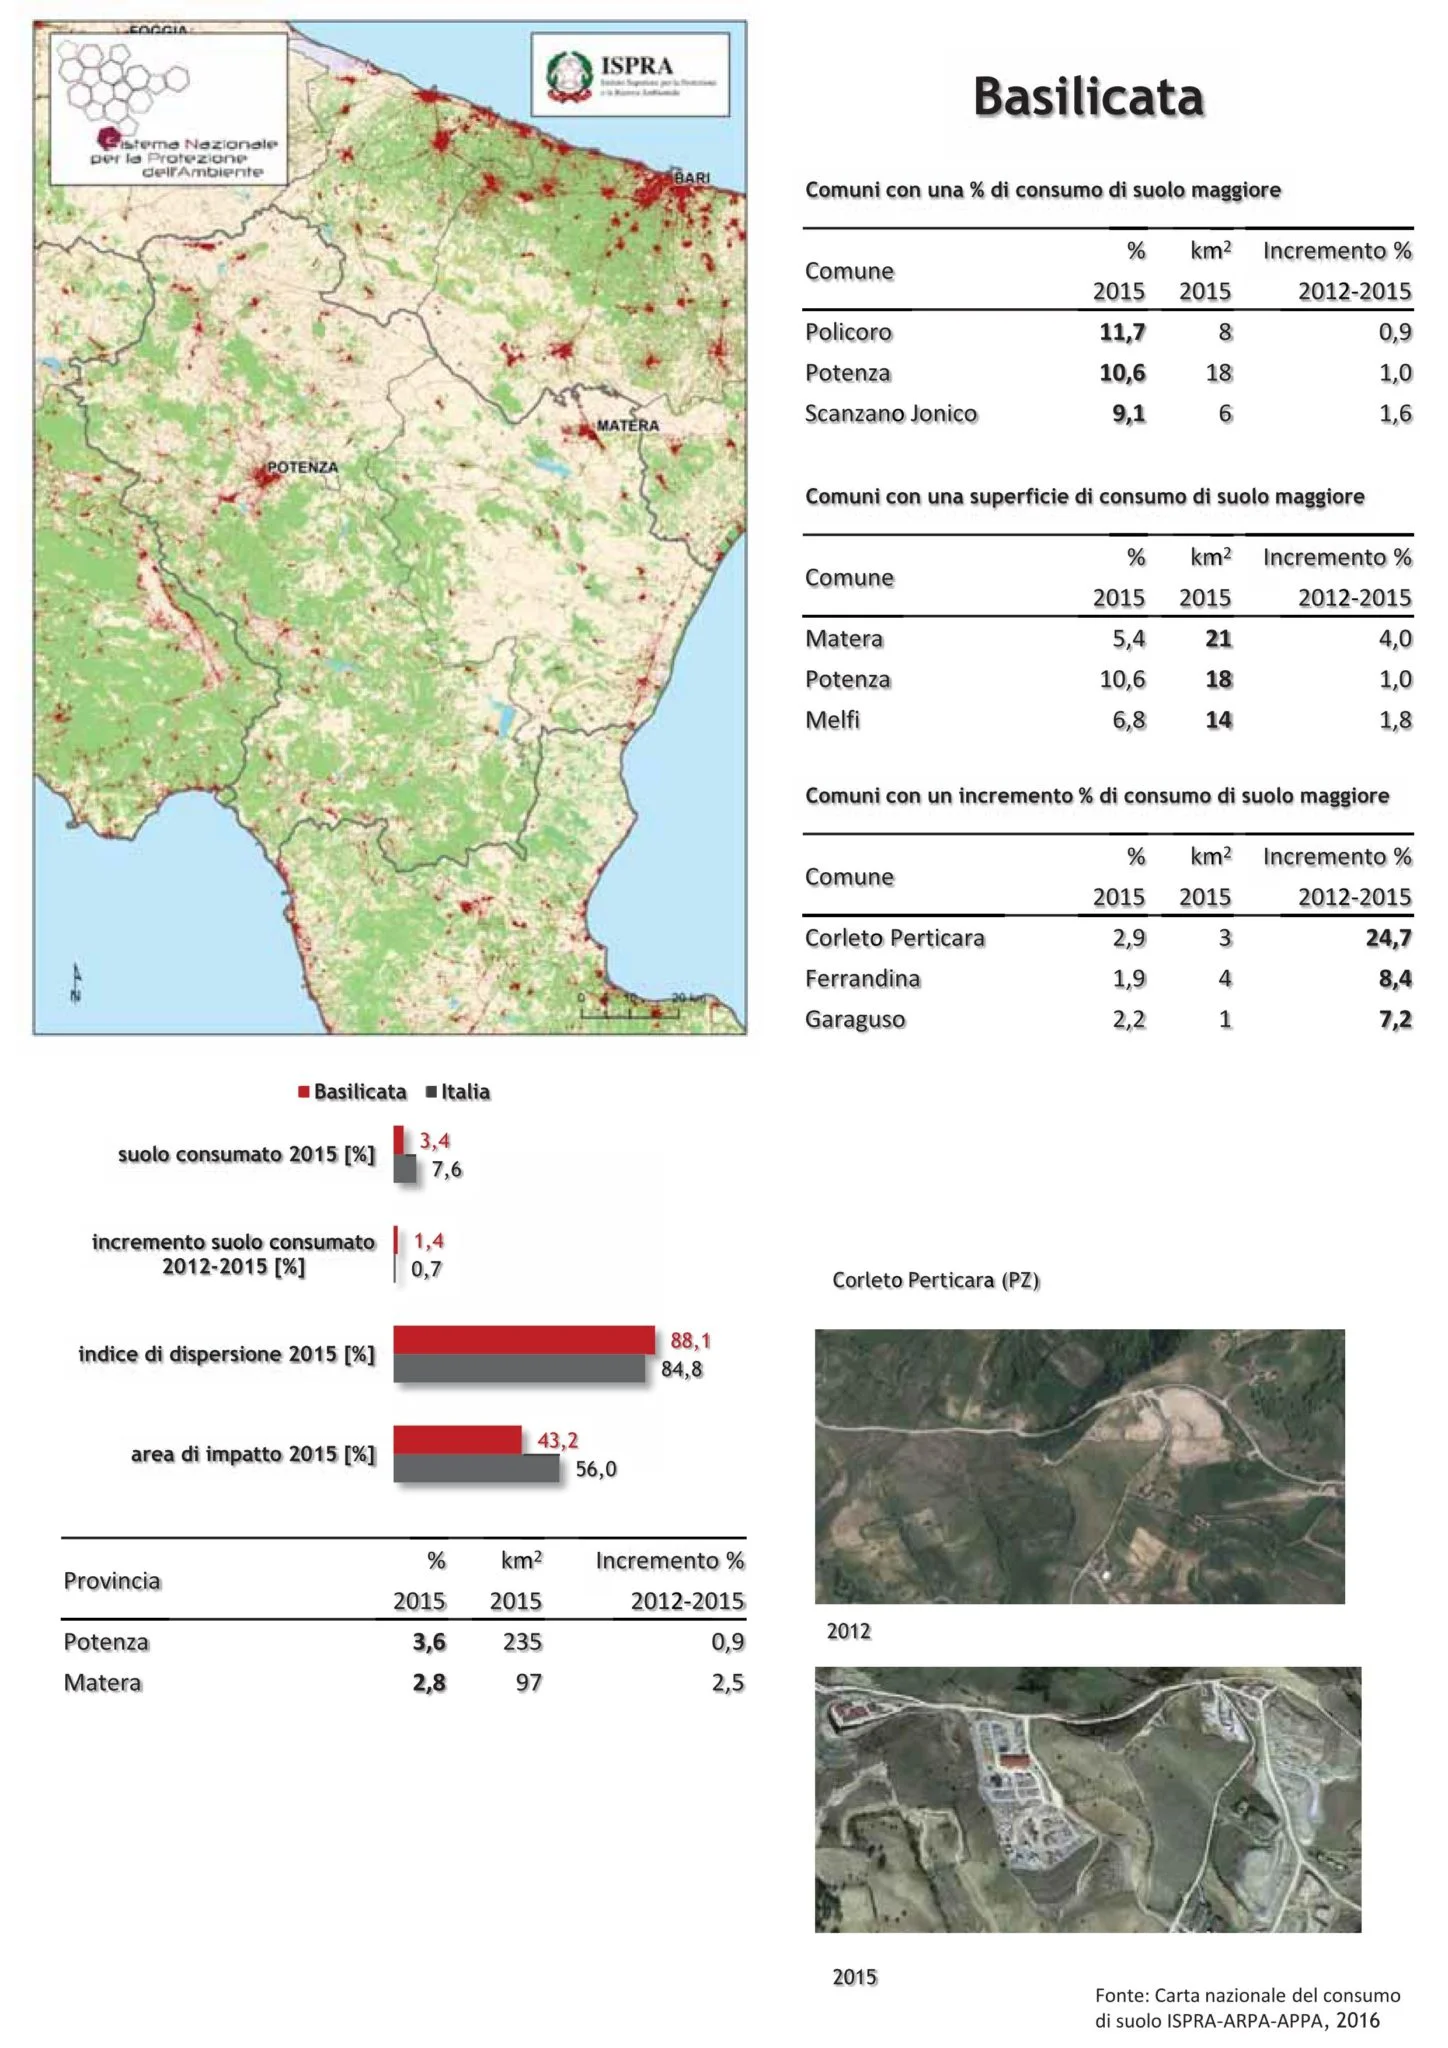This screenshot has width=1448, height=2048.
Task: Click the '7,6' Italia chart value
Action: click(446, 1169)
